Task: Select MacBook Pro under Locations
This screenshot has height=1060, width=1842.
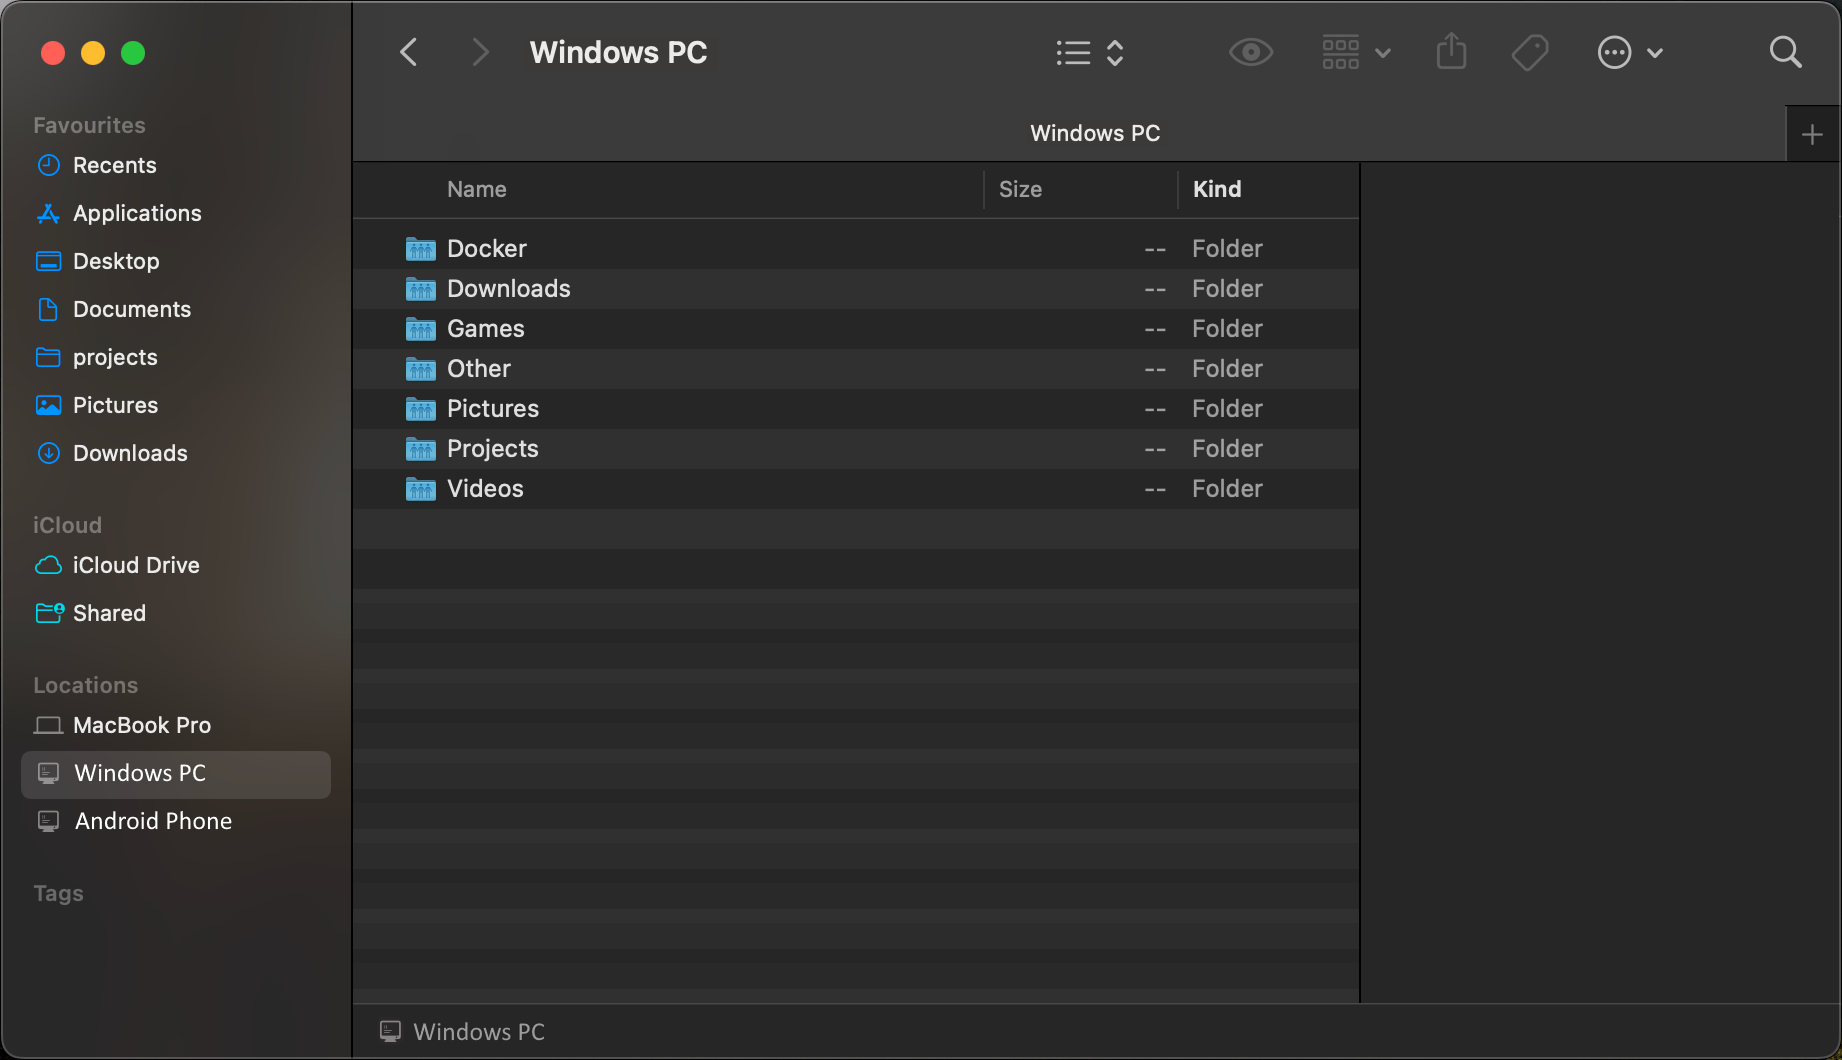Action: 176,725
